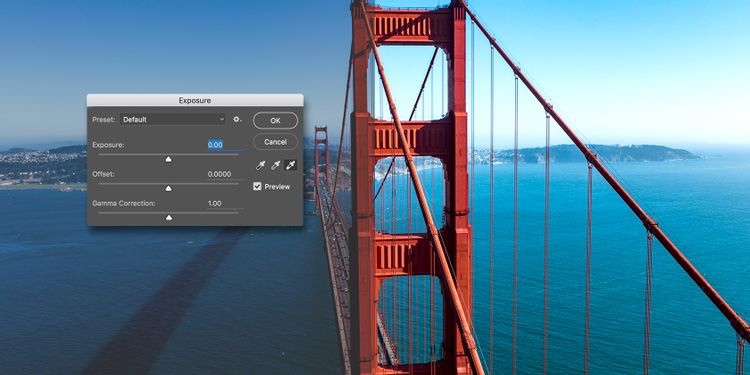The height and width of the screenshot is (375, 750).
Task: Click the distant headland on the right
Action: coord(598,154)
